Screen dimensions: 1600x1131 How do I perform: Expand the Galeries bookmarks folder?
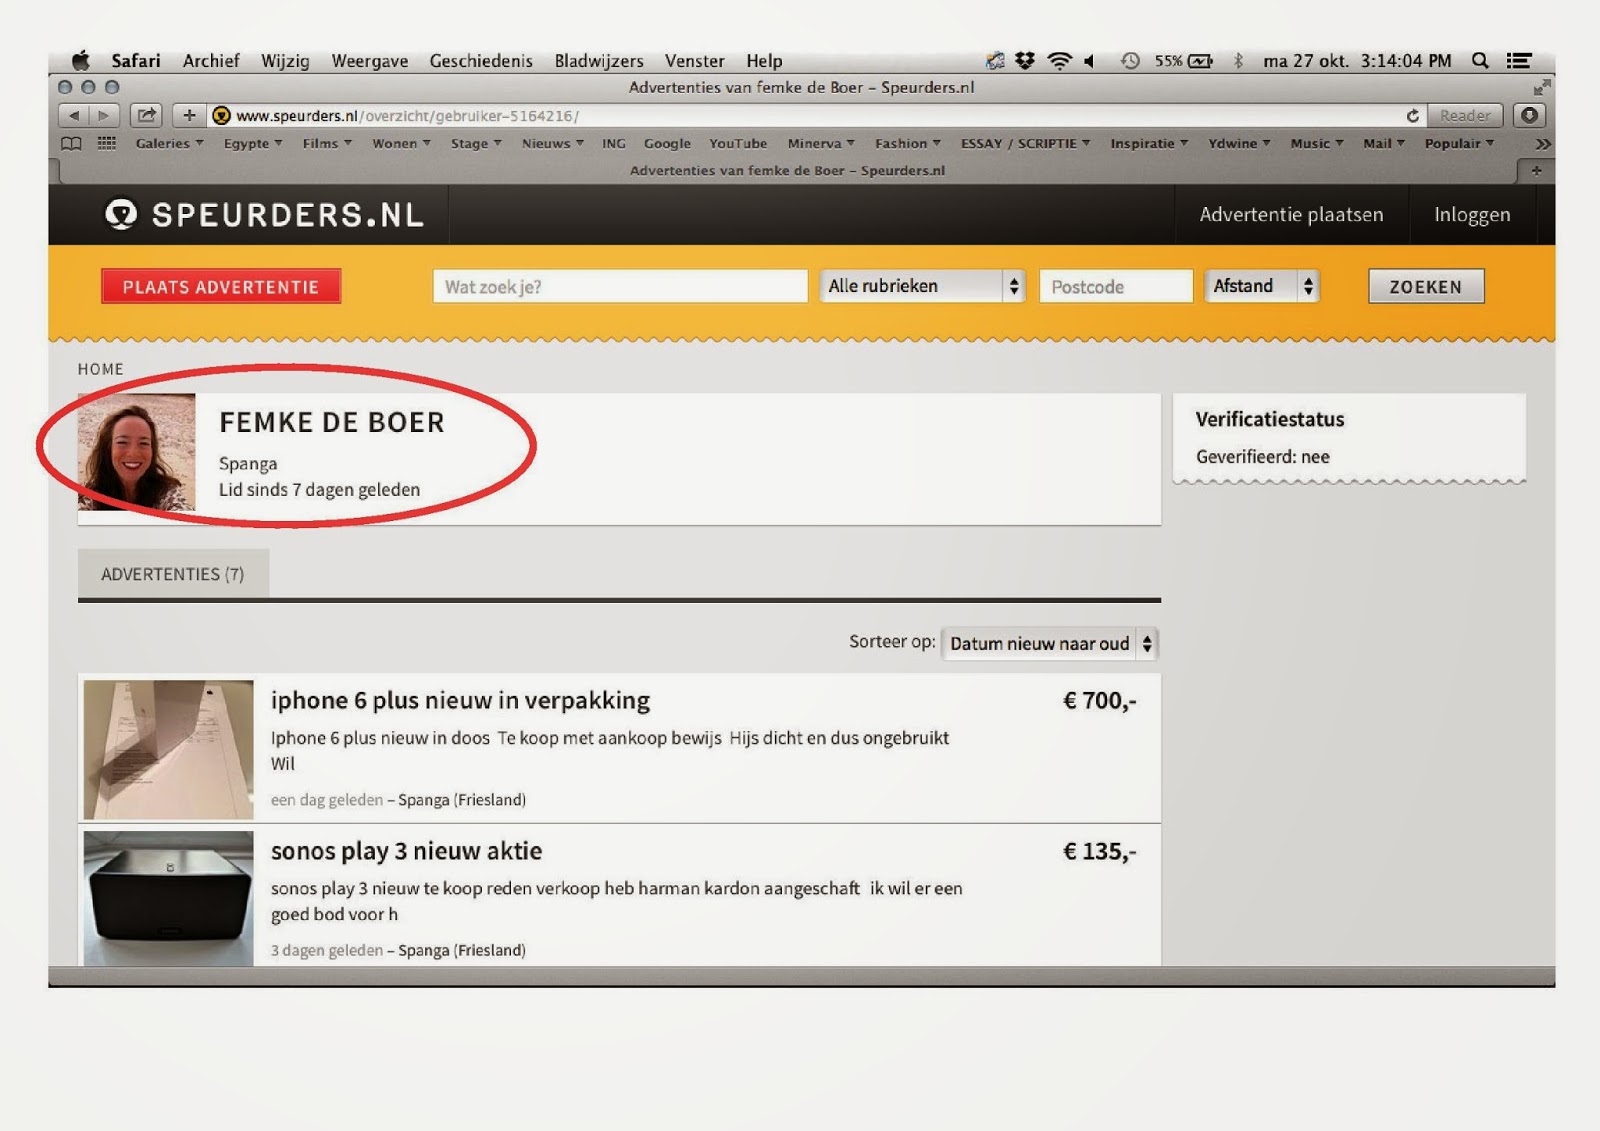point(169,144)
